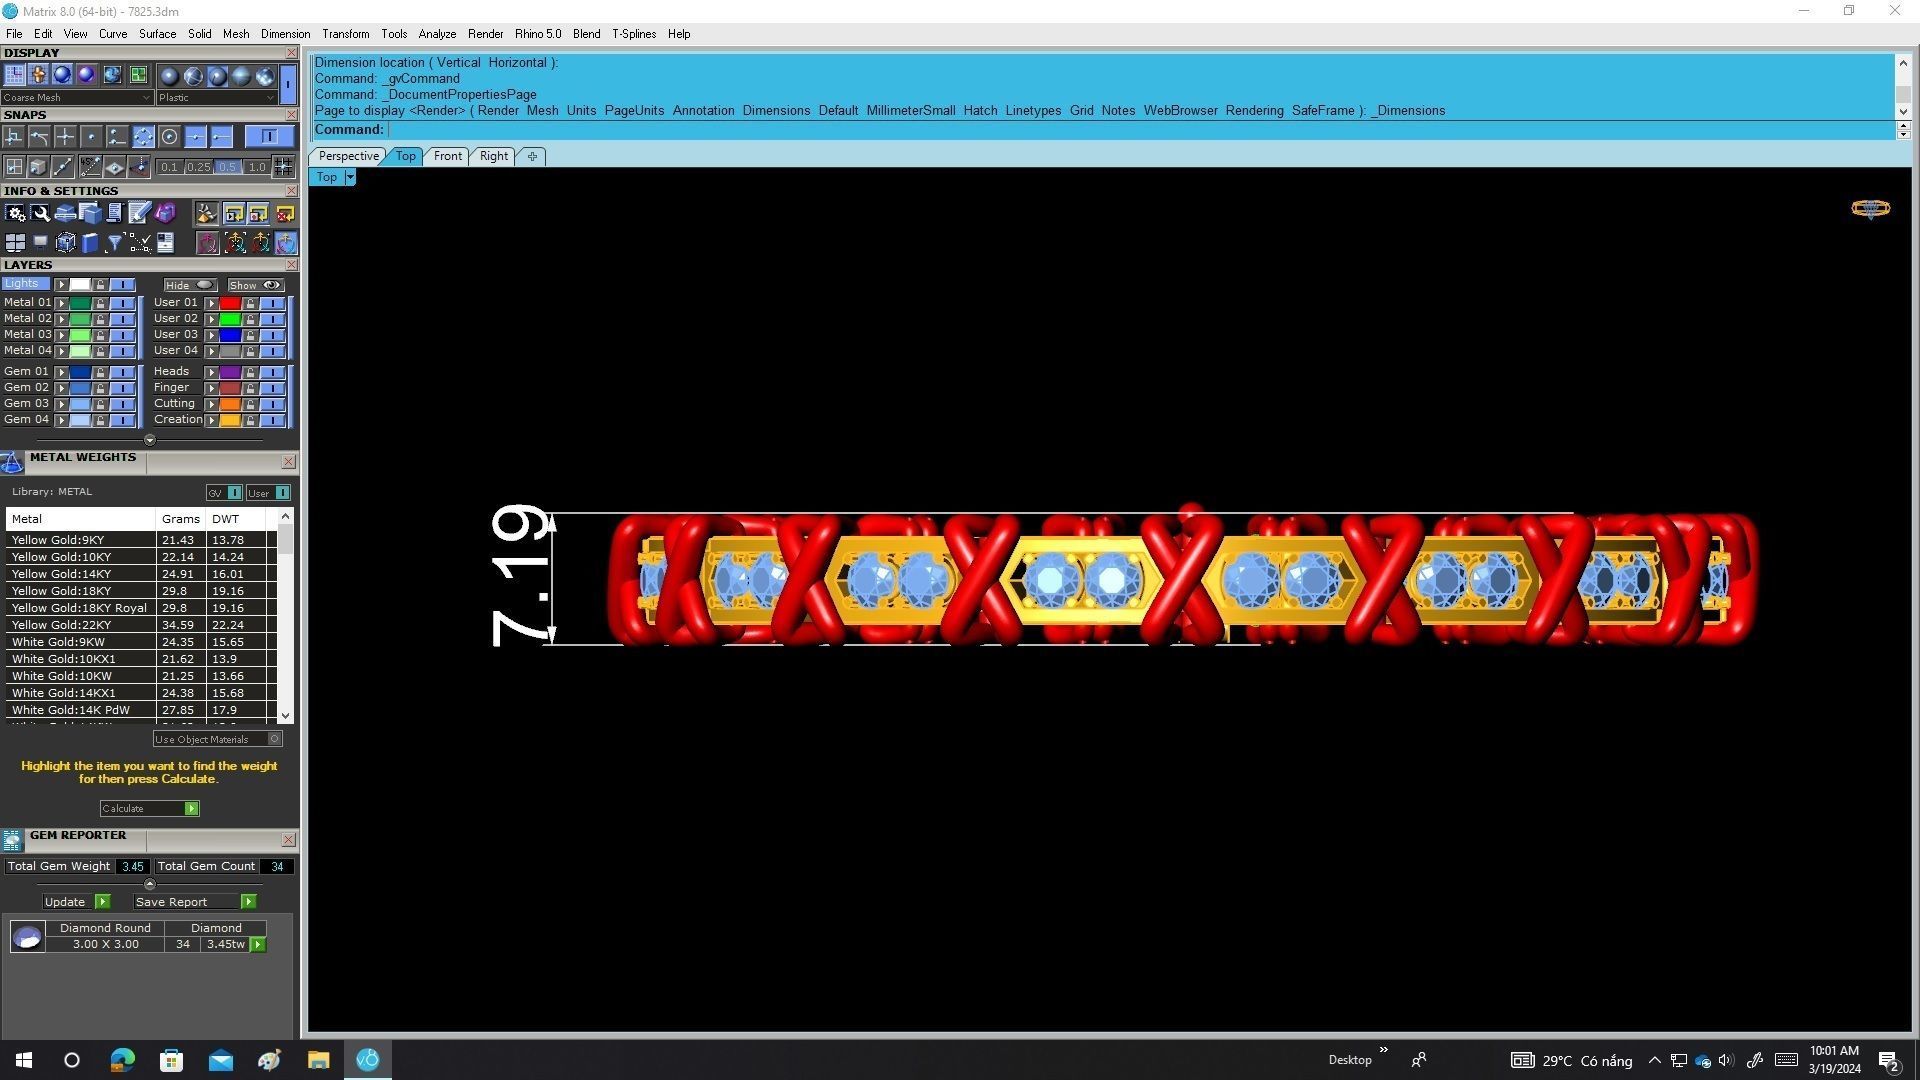The image size is (1920, 1080).
Task: Open File Explorer from the taskbar
Action: pyautogui.click(x=318, y=1060)
